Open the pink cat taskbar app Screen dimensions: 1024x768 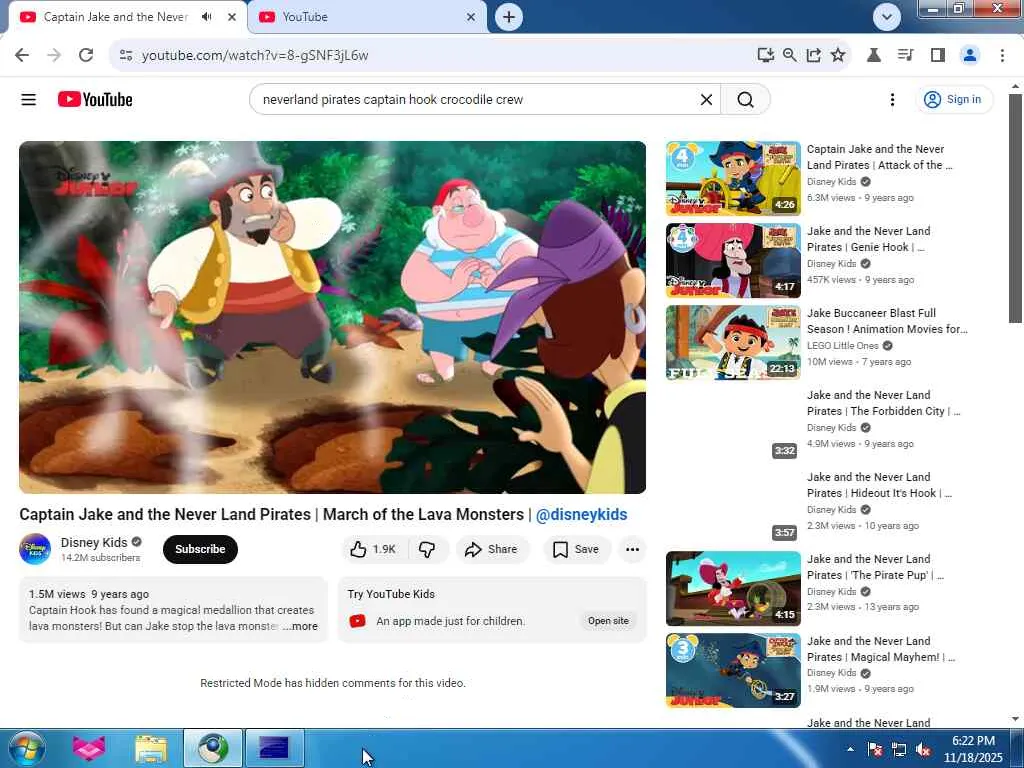click(x=89, y=748)
